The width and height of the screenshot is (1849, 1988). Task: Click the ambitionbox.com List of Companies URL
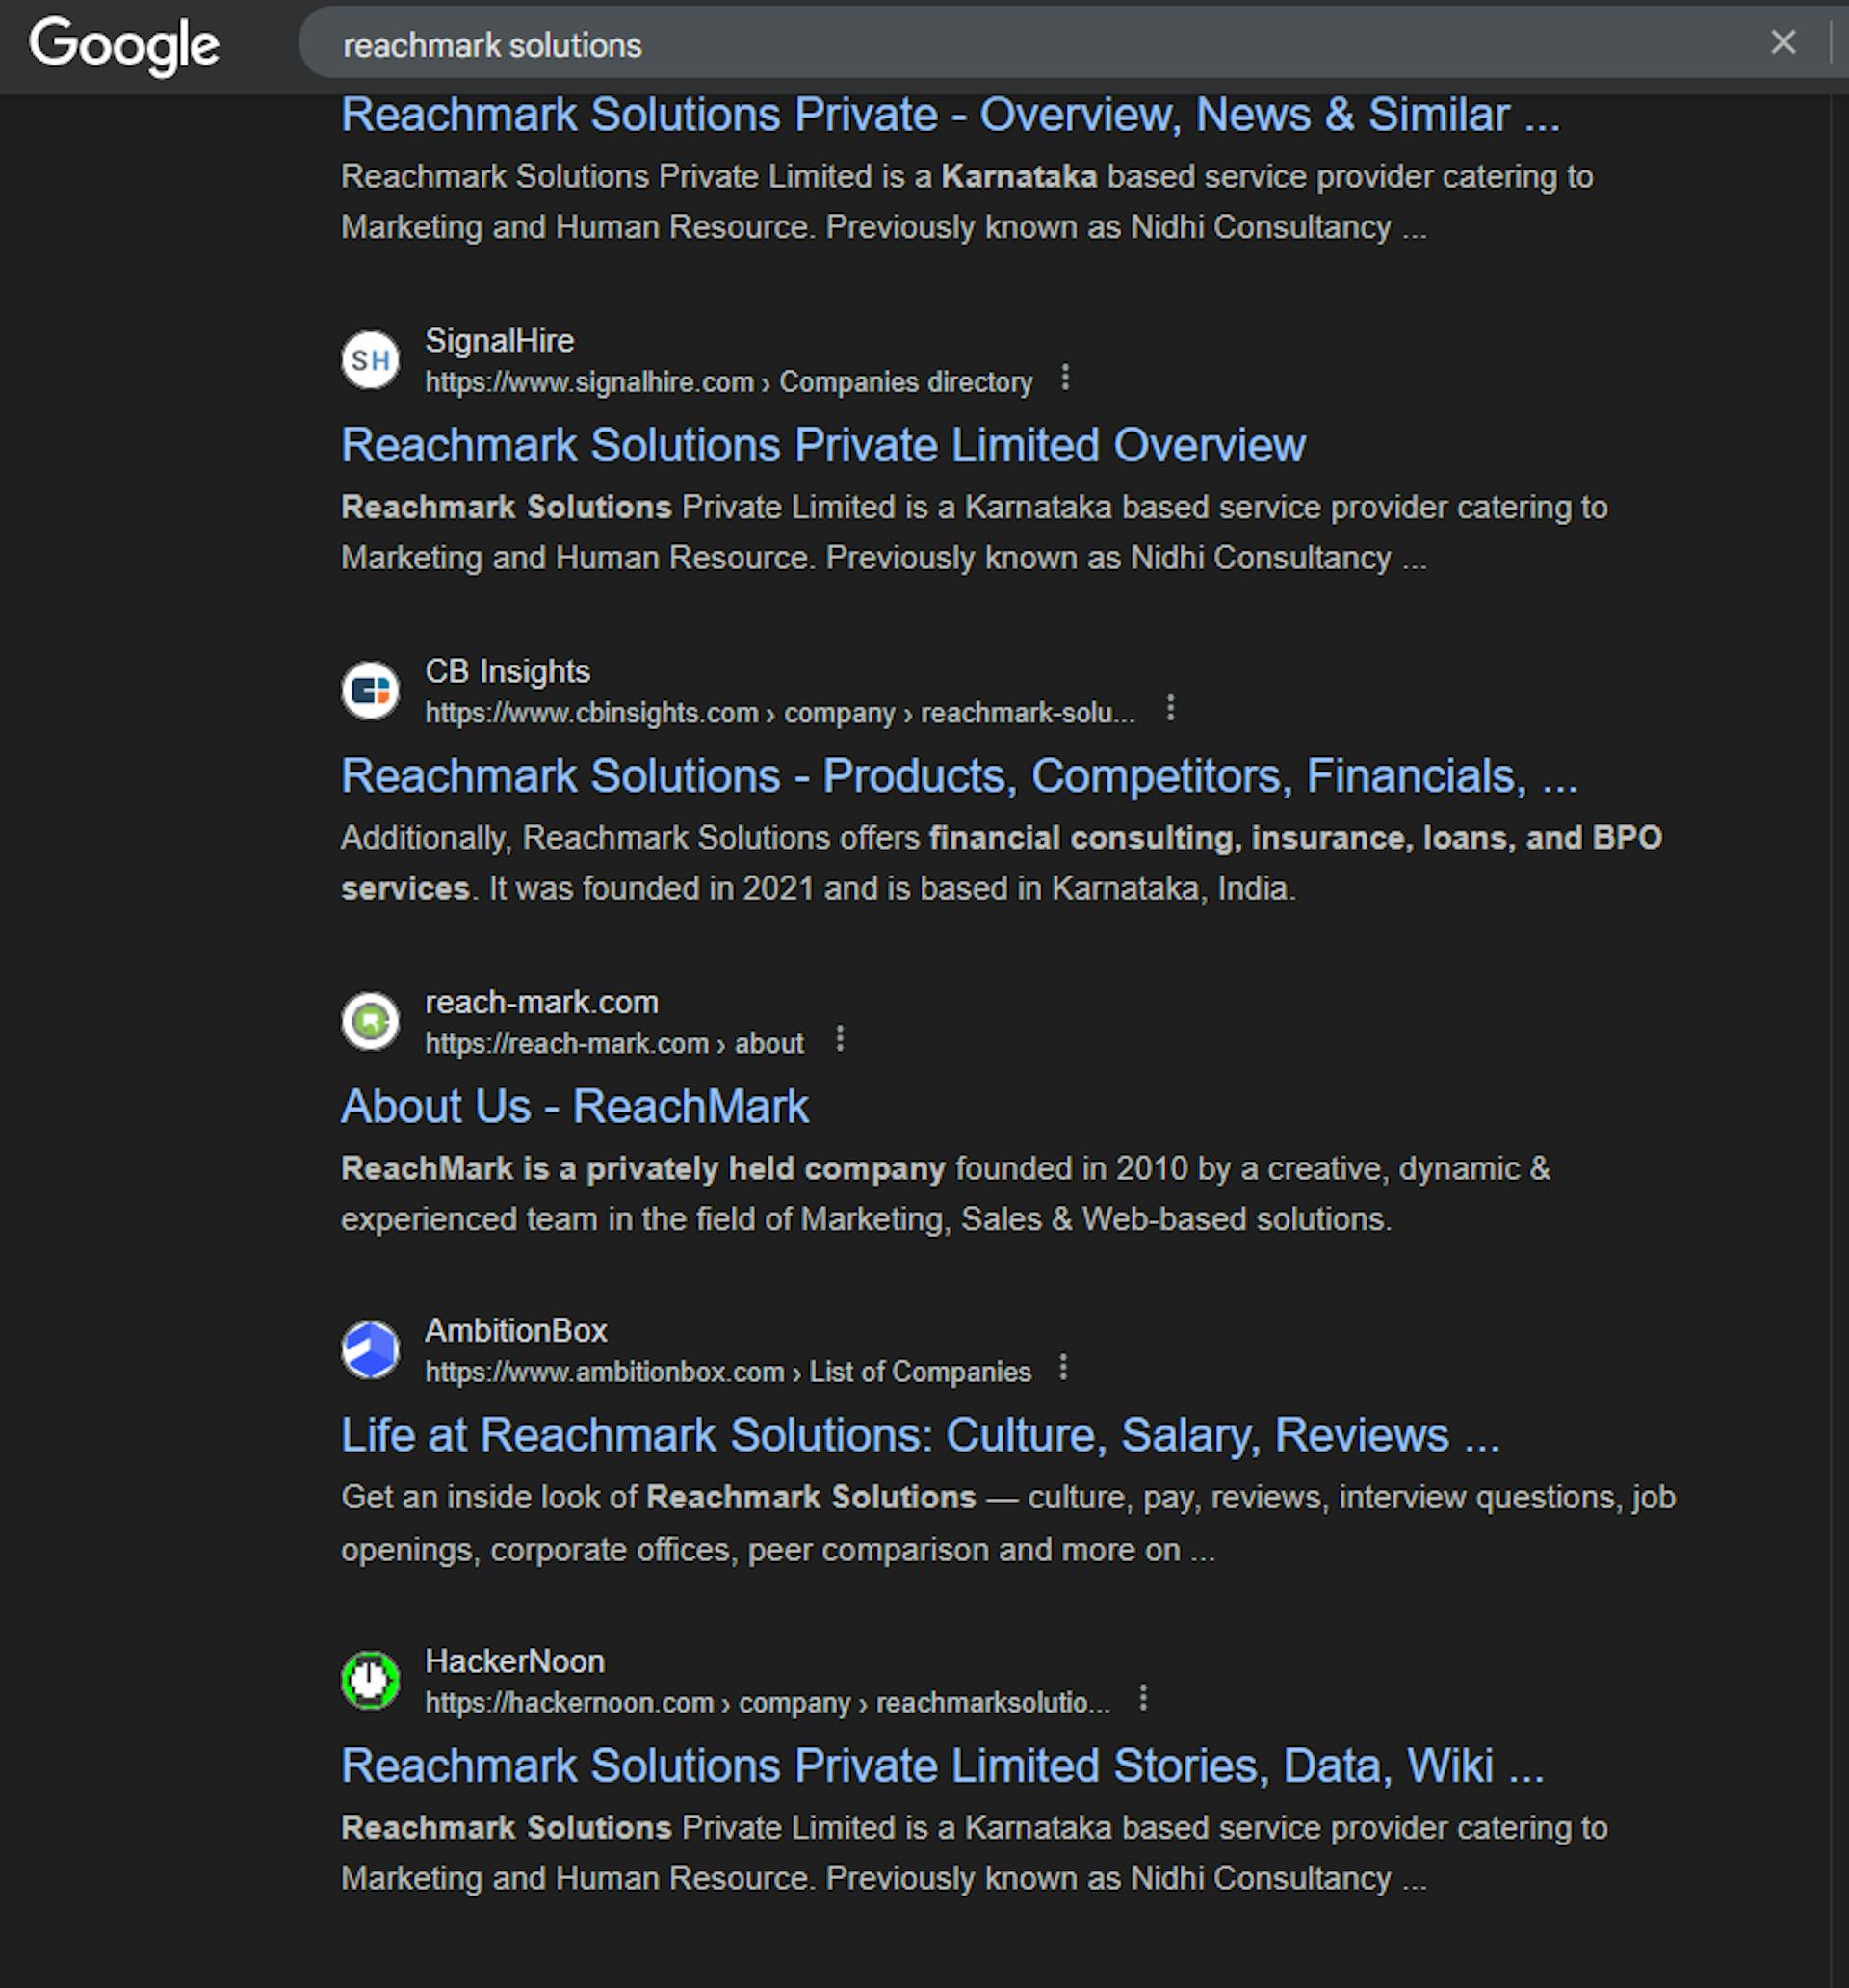click(728, 1373)
